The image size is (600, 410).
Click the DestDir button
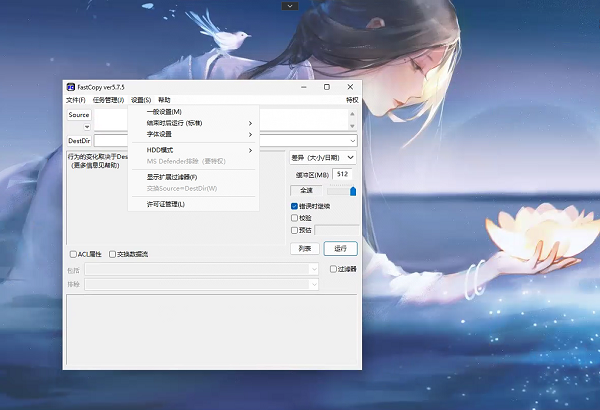click(x=79, y=141)
